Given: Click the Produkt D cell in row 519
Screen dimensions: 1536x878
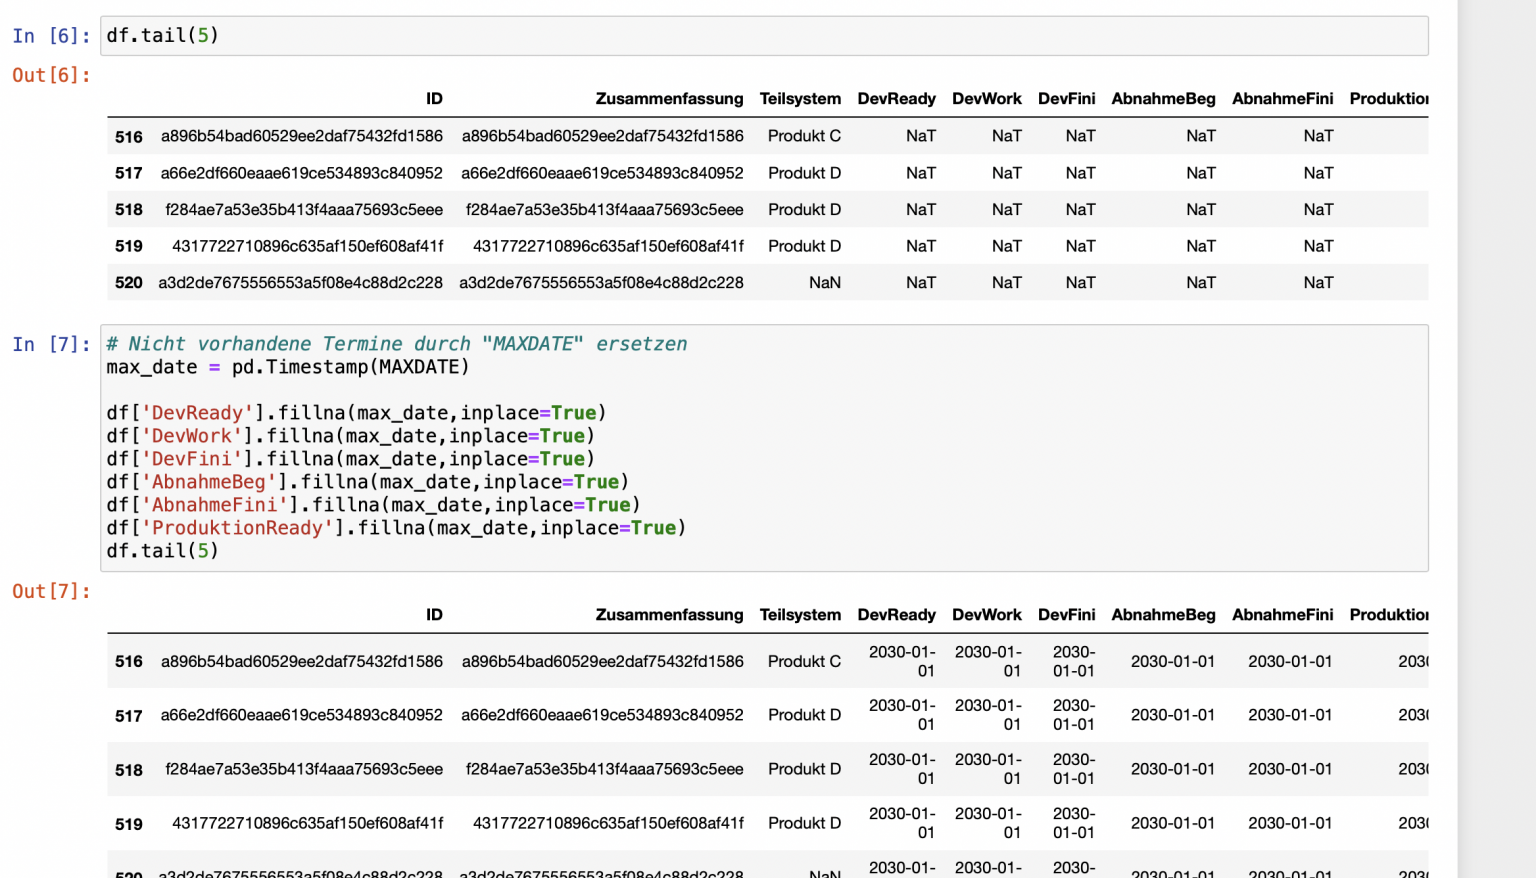Looking at the screenshot, I should [x=805, y=246].
